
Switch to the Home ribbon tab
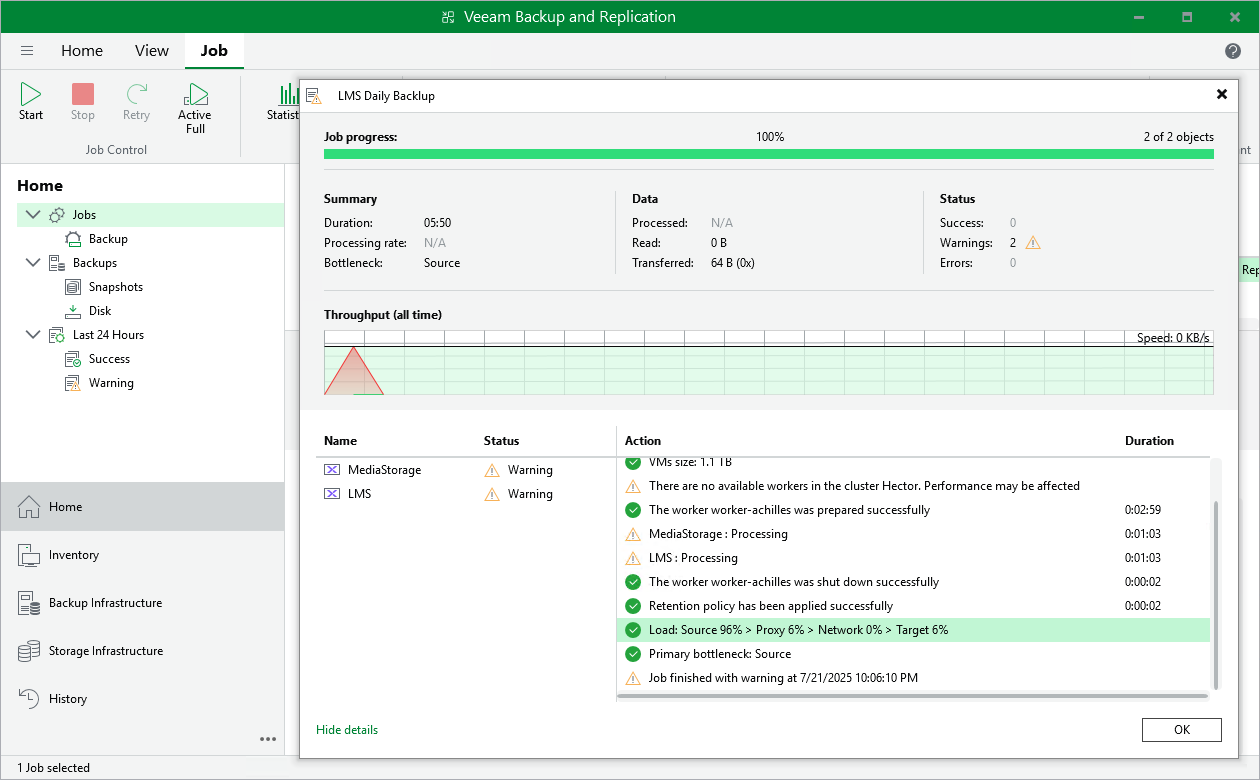point(82,51)
